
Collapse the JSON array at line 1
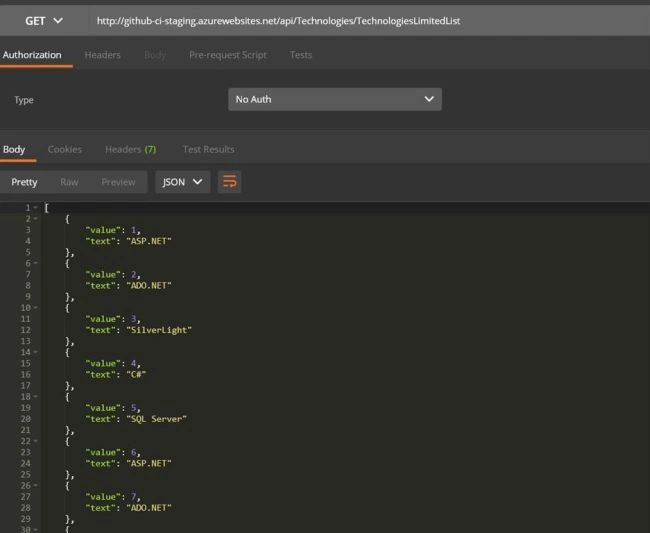(x=36, y=207)
